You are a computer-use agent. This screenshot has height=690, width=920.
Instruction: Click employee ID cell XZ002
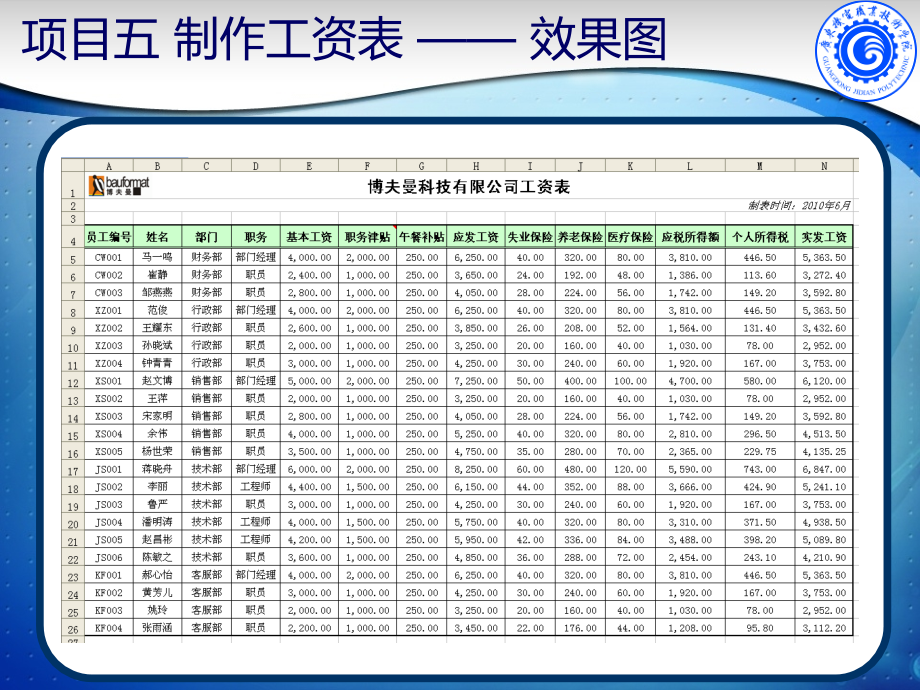coord(109,328)
